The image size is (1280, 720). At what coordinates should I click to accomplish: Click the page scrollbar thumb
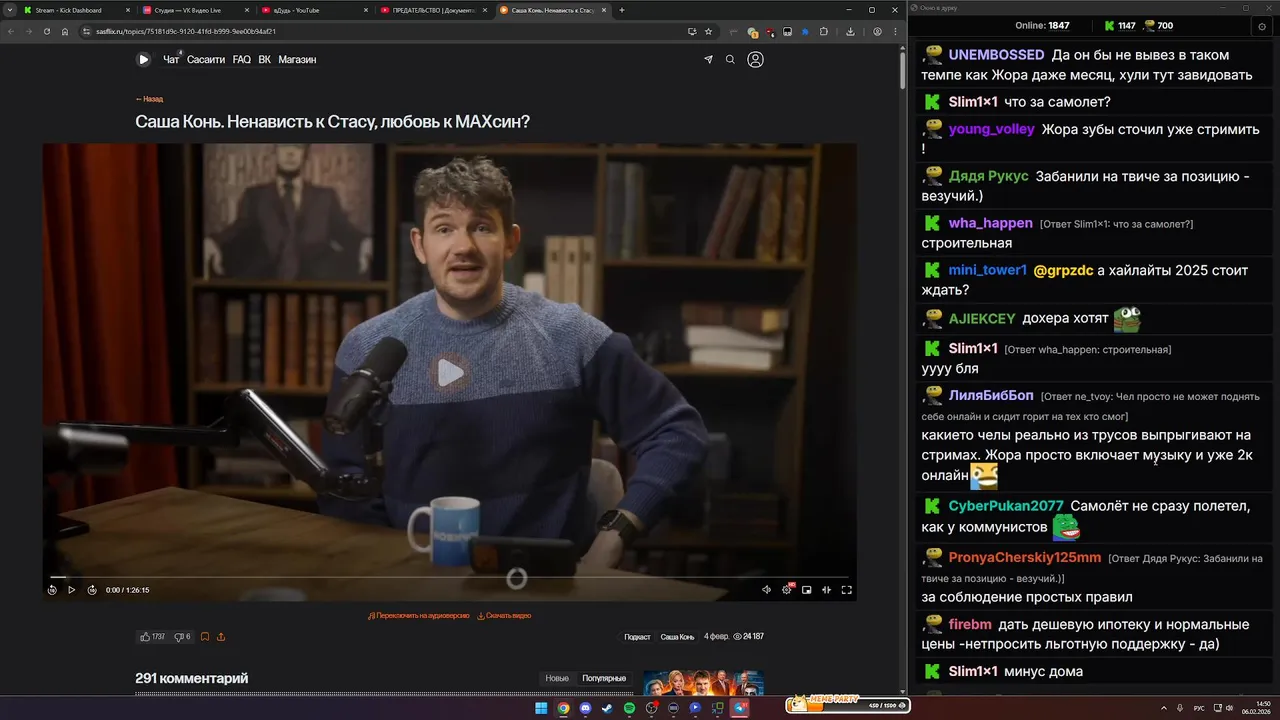(x=901, y=70)
